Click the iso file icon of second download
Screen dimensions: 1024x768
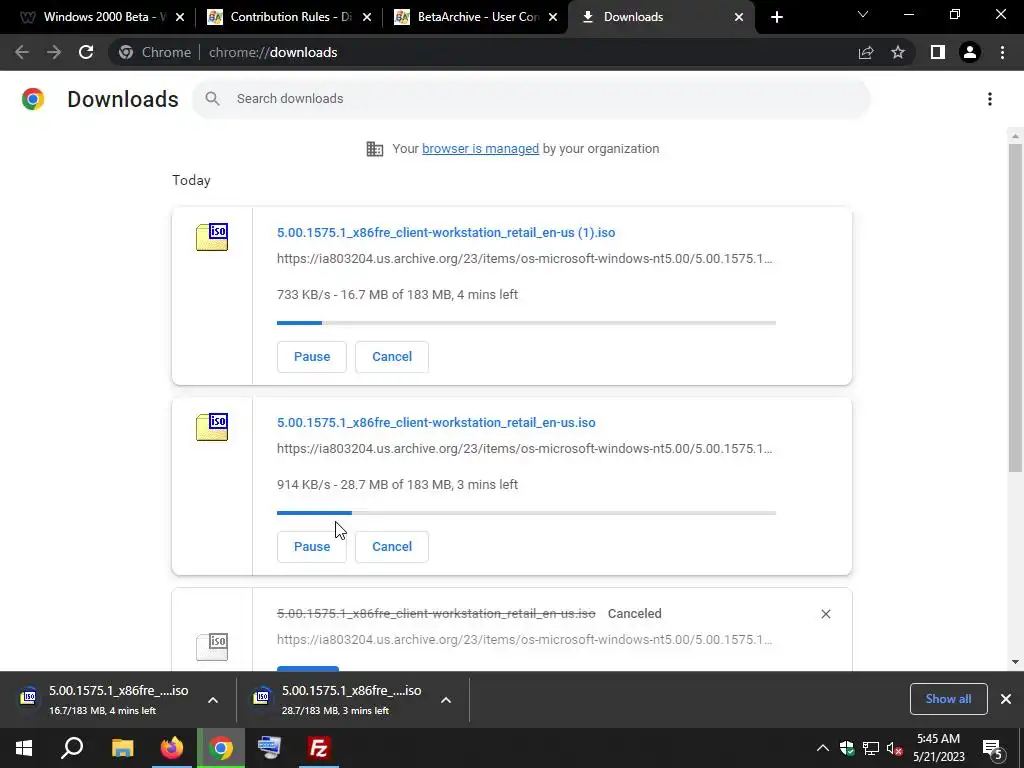[x=212, y=427]
